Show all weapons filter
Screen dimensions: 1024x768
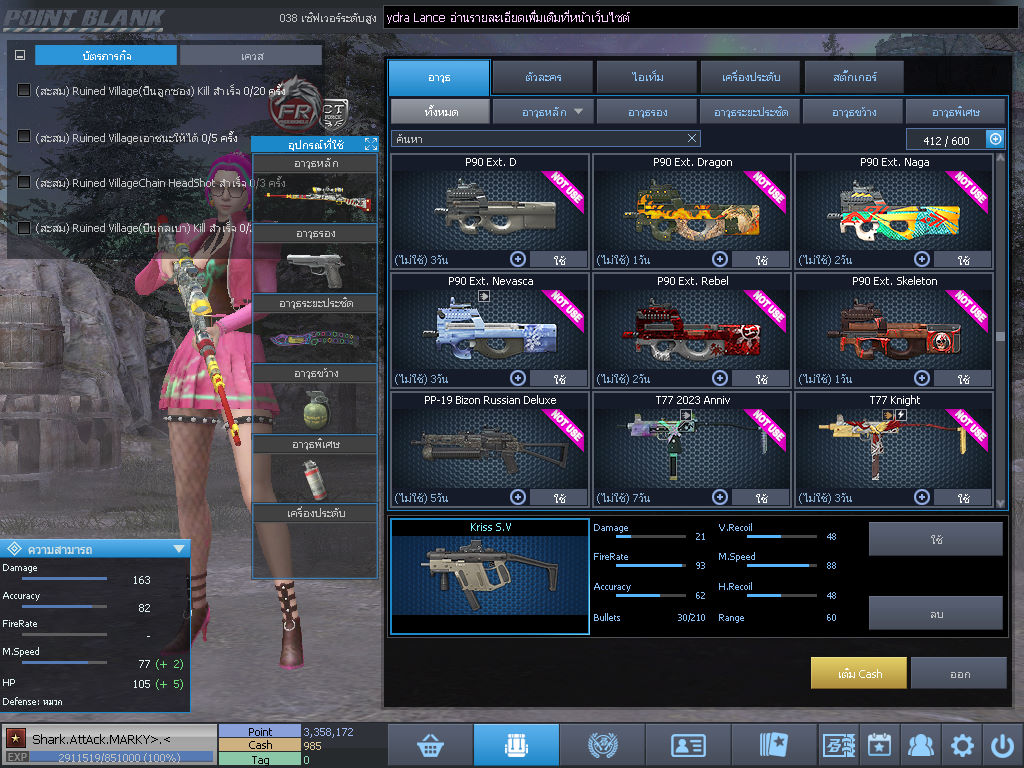click(440, 112)
